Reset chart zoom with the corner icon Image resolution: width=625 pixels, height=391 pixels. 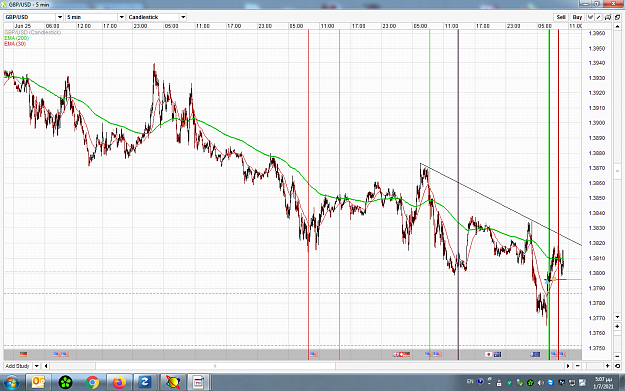617,366
